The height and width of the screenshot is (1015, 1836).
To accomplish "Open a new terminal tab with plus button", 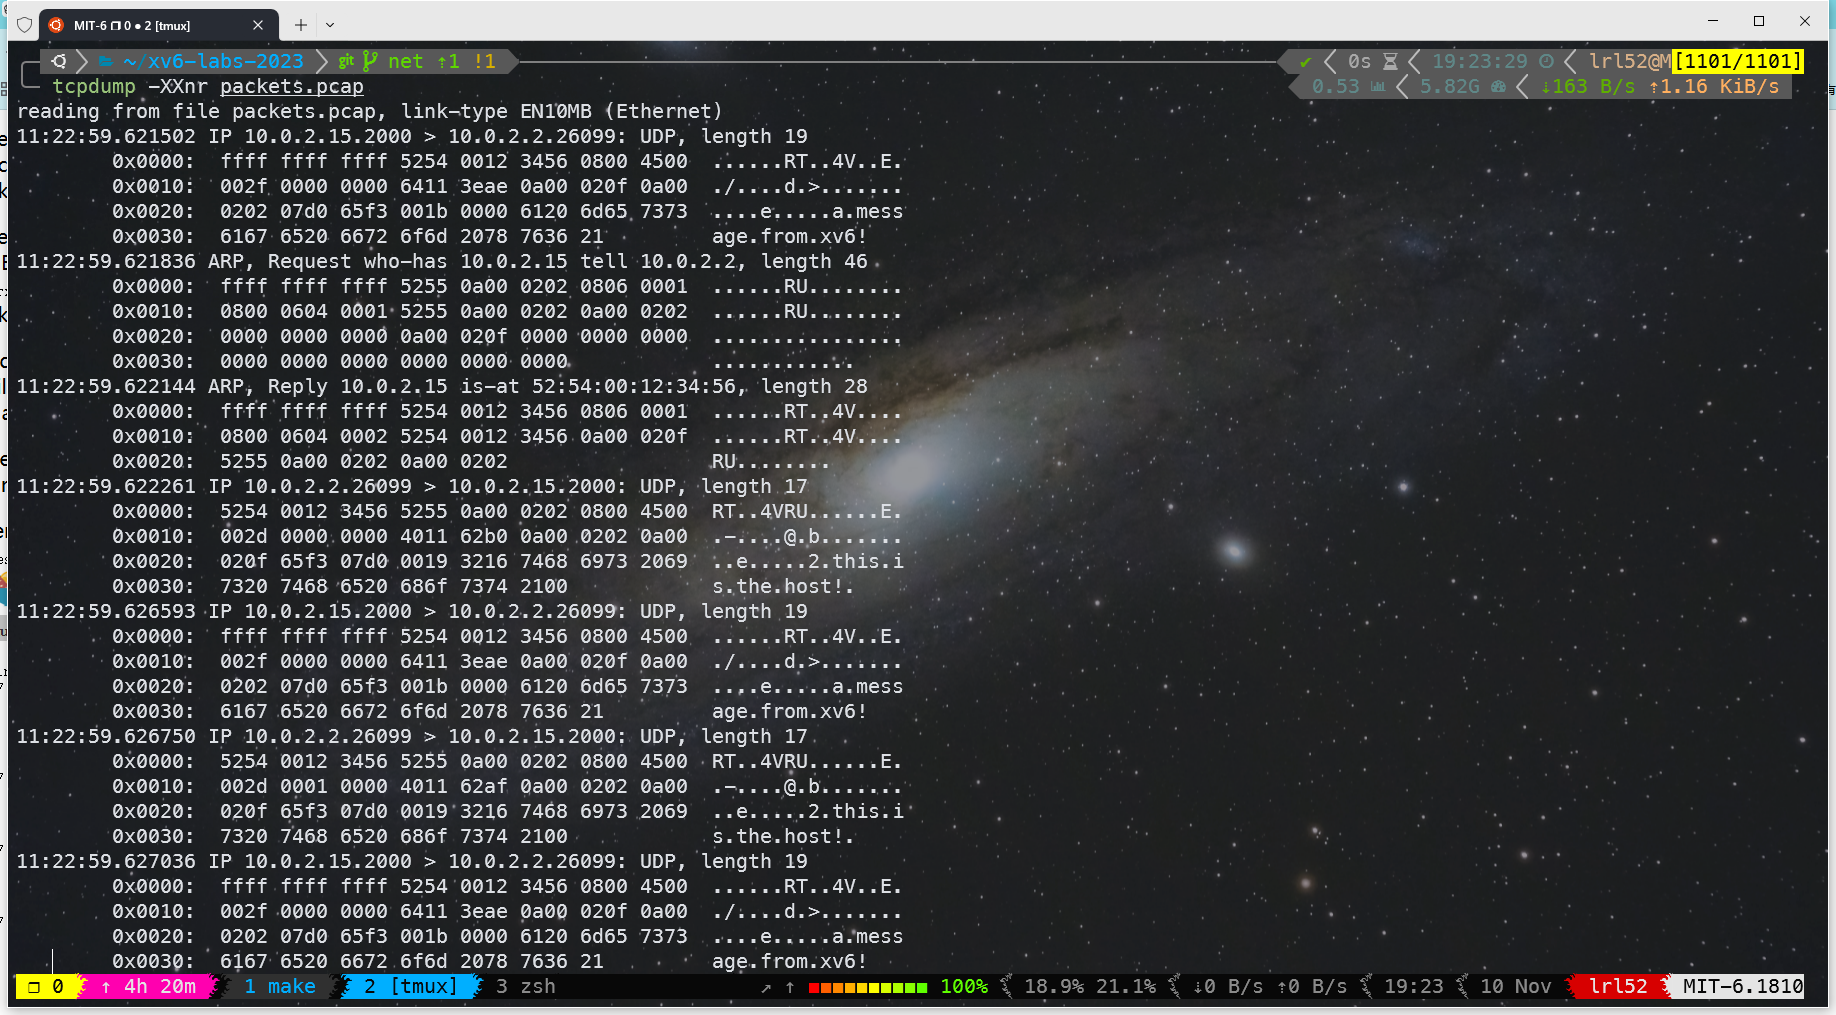I will coord(301,25).
